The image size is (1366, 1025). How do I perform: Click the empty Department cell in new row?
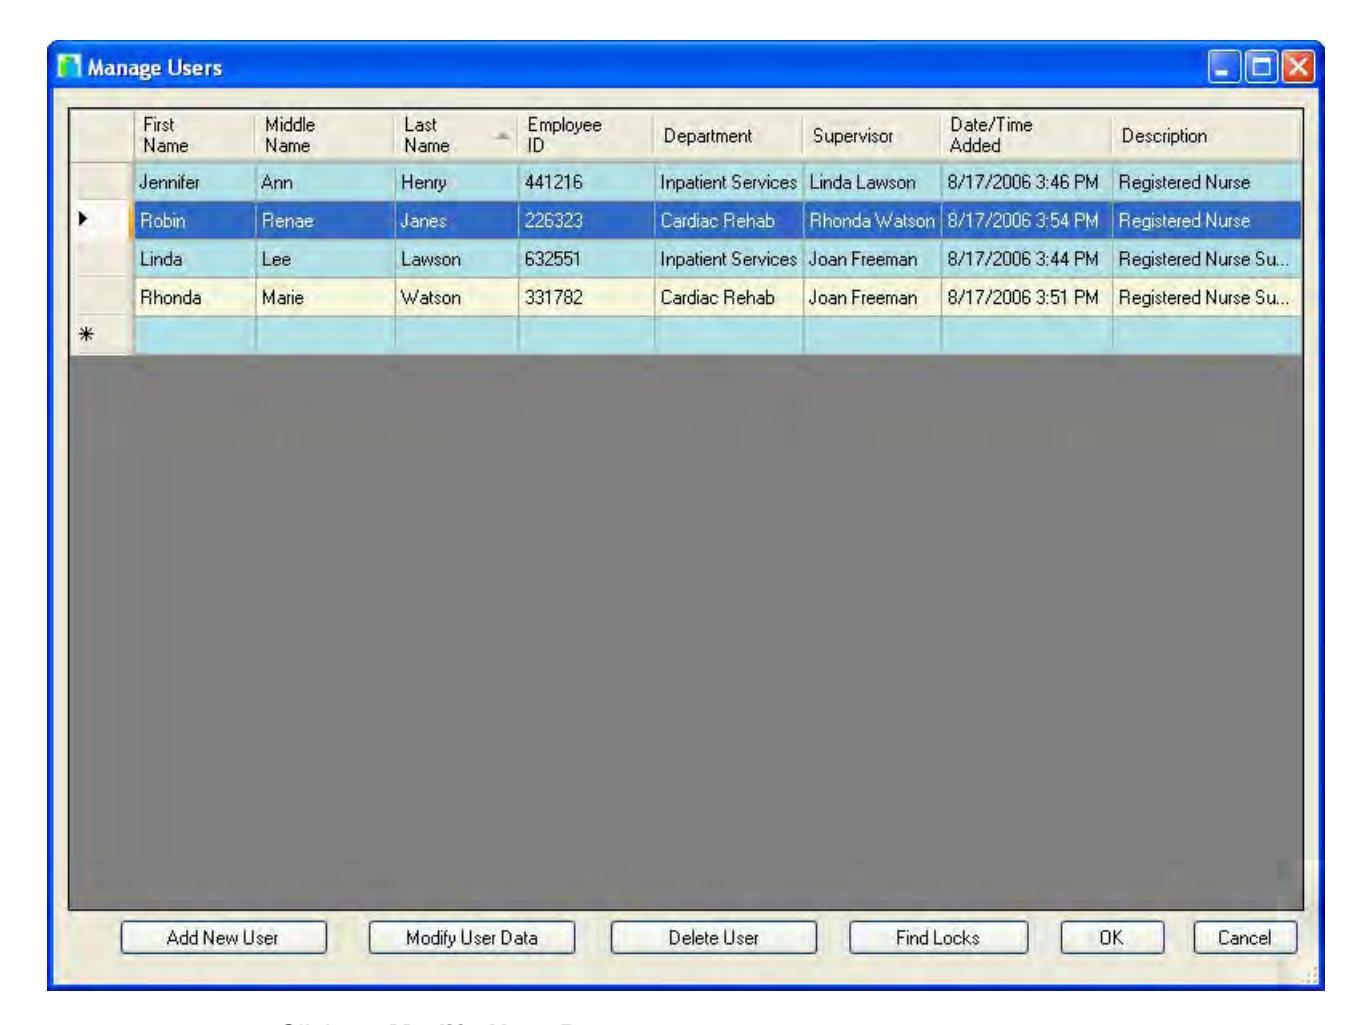point(728,335)
